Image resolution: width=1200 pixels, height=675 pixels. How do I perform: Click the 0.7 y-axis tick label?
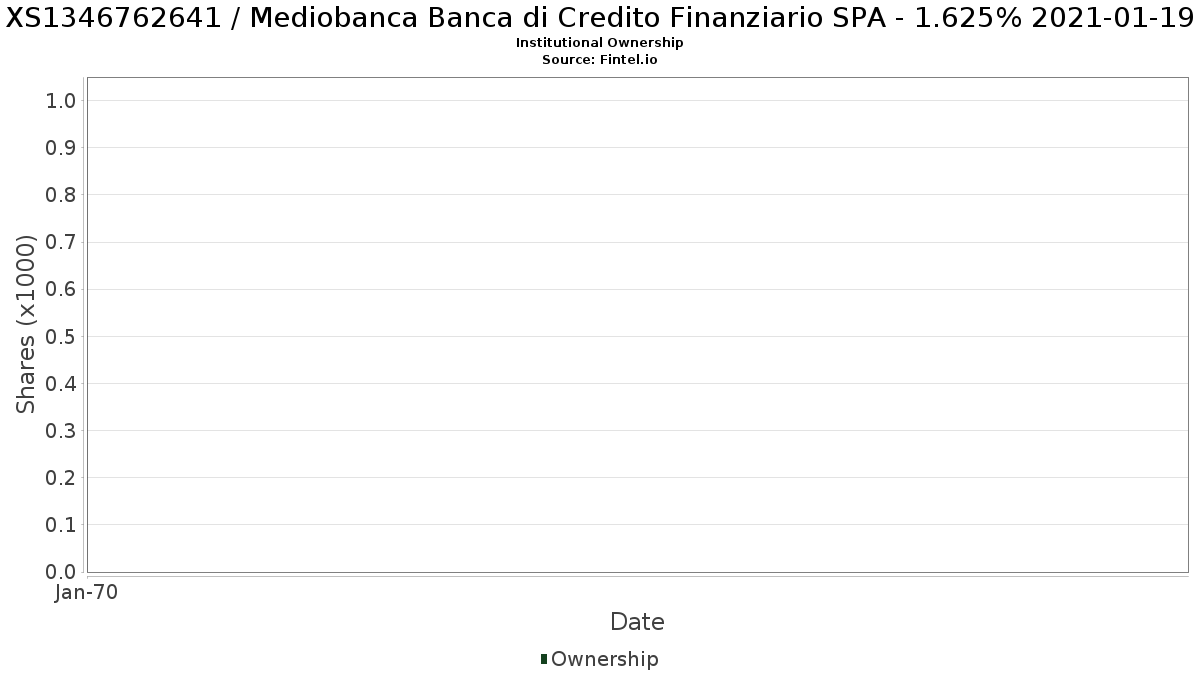point(61,242)
